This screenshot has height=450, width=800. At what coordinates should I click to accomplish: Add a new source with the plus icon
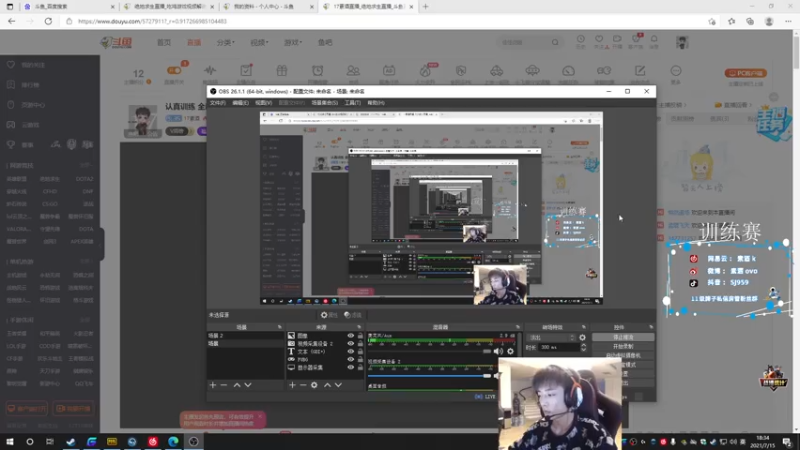click(x=292, y=385)
